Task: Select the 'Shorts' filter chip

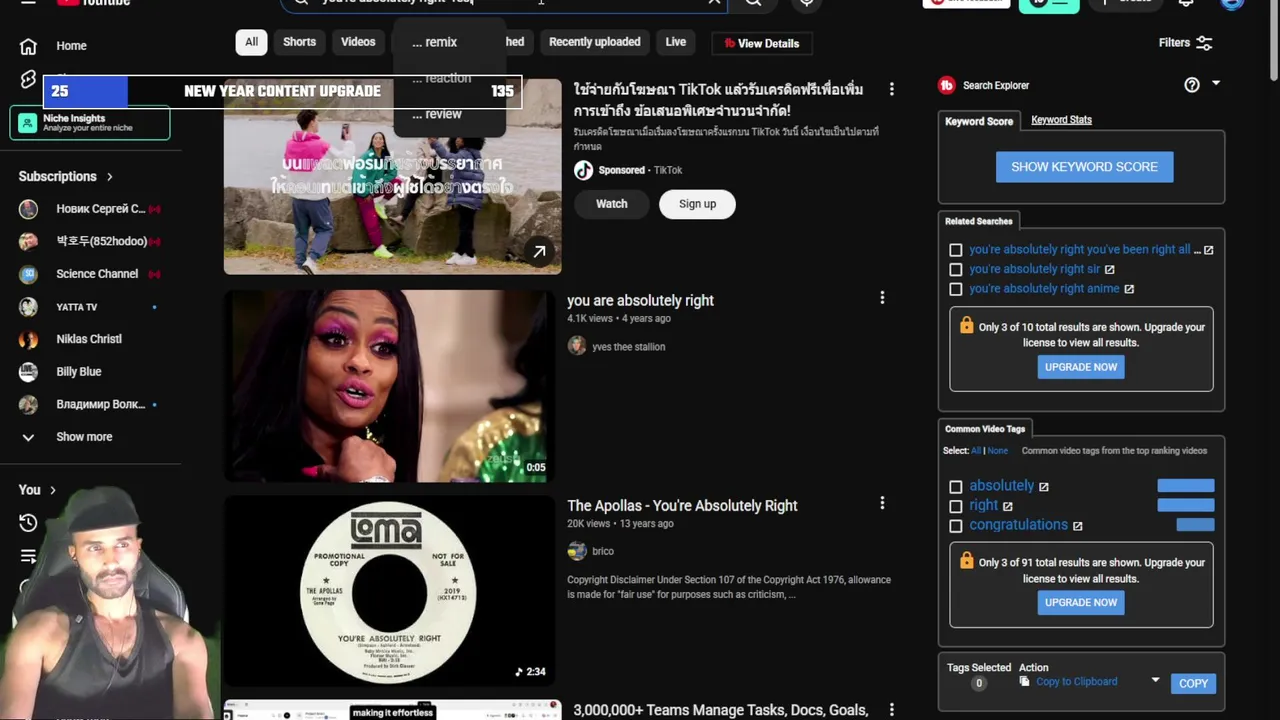Action: coord(299,42)
